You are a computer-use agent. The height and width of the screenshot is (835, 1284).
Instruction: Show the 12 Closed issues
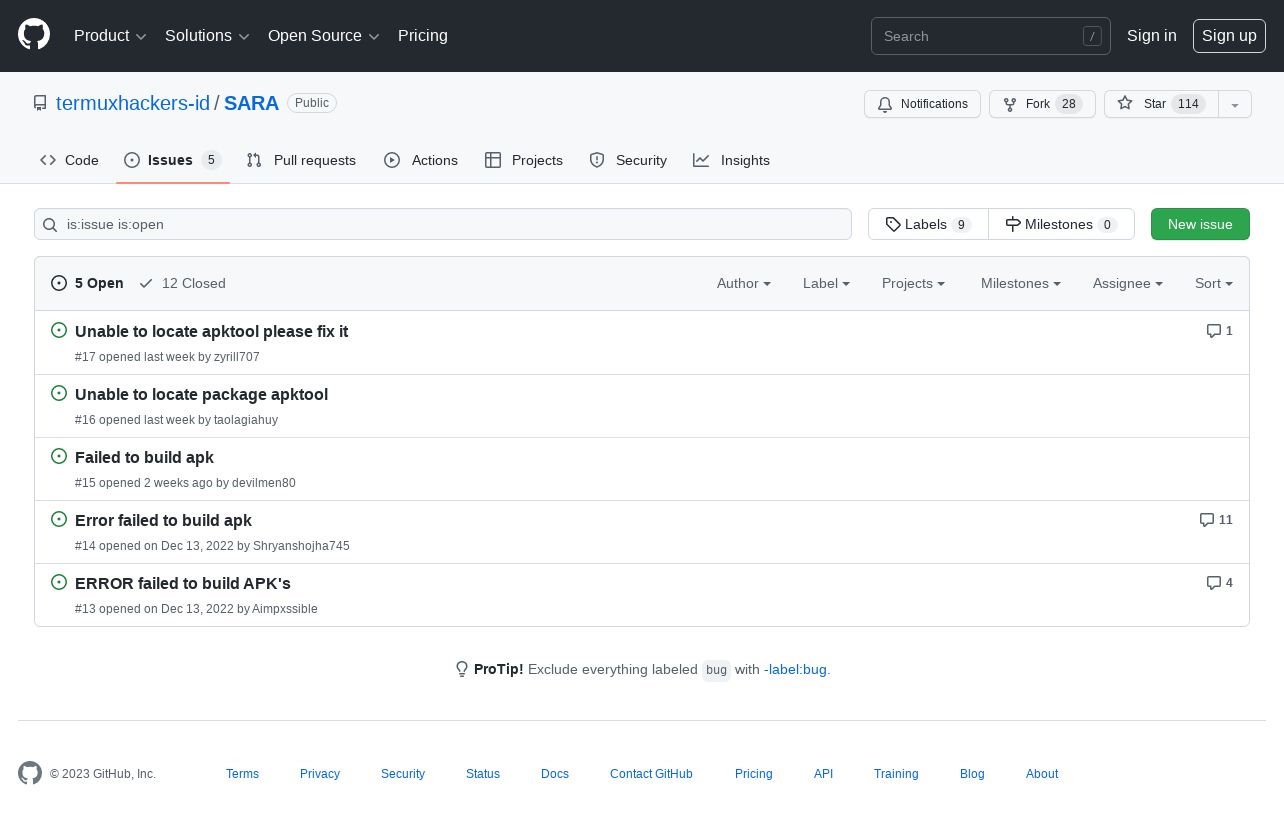[x=182, y=283]
